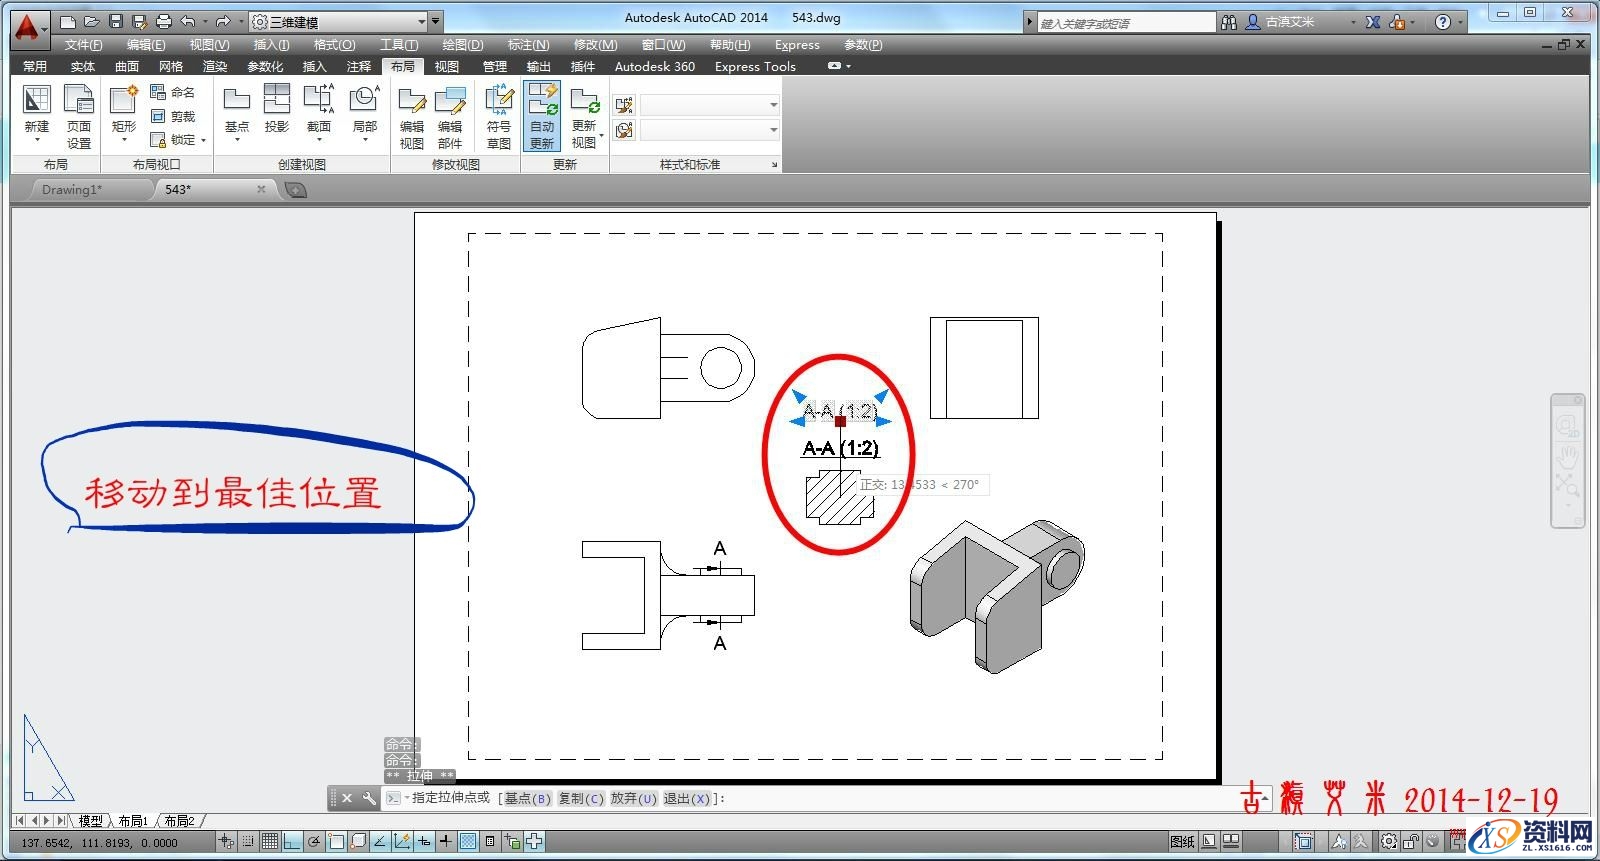Click the 复制(C) command line option

pos(580,798)
